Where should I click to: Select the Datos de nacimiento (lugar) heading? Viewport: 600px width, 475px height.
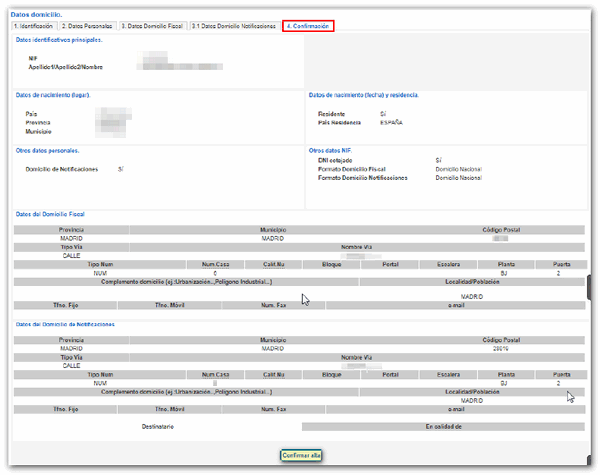pyautogui.click(x=53, y=95)
